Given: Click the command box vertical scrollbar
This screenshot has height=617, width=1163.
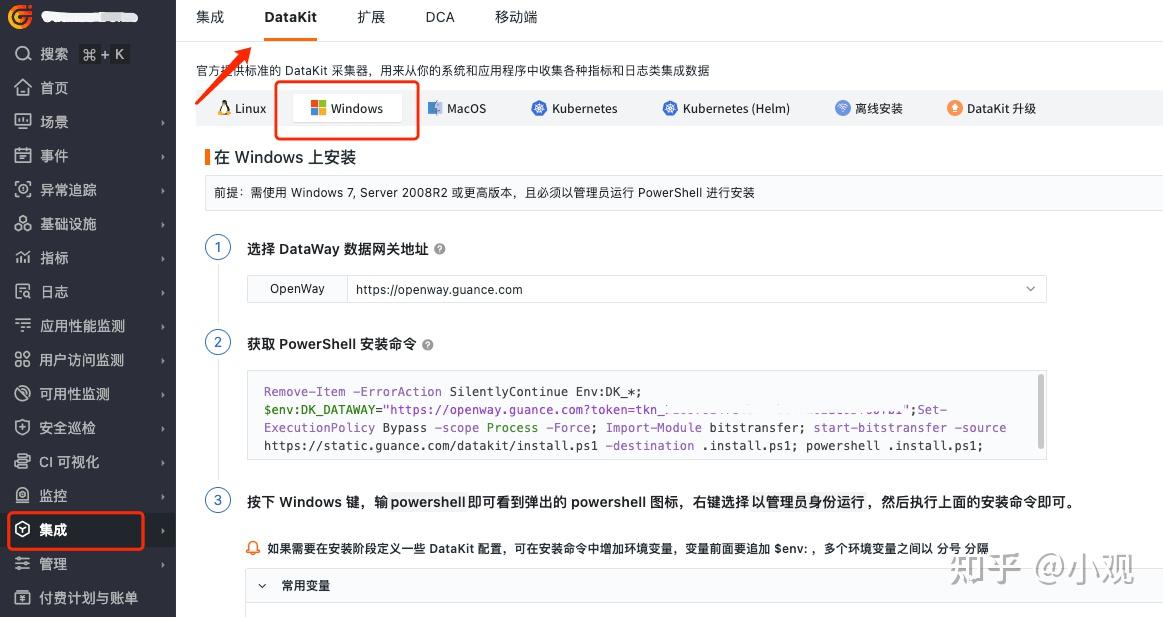Looking at the screenshot, I should (1041, 411).
